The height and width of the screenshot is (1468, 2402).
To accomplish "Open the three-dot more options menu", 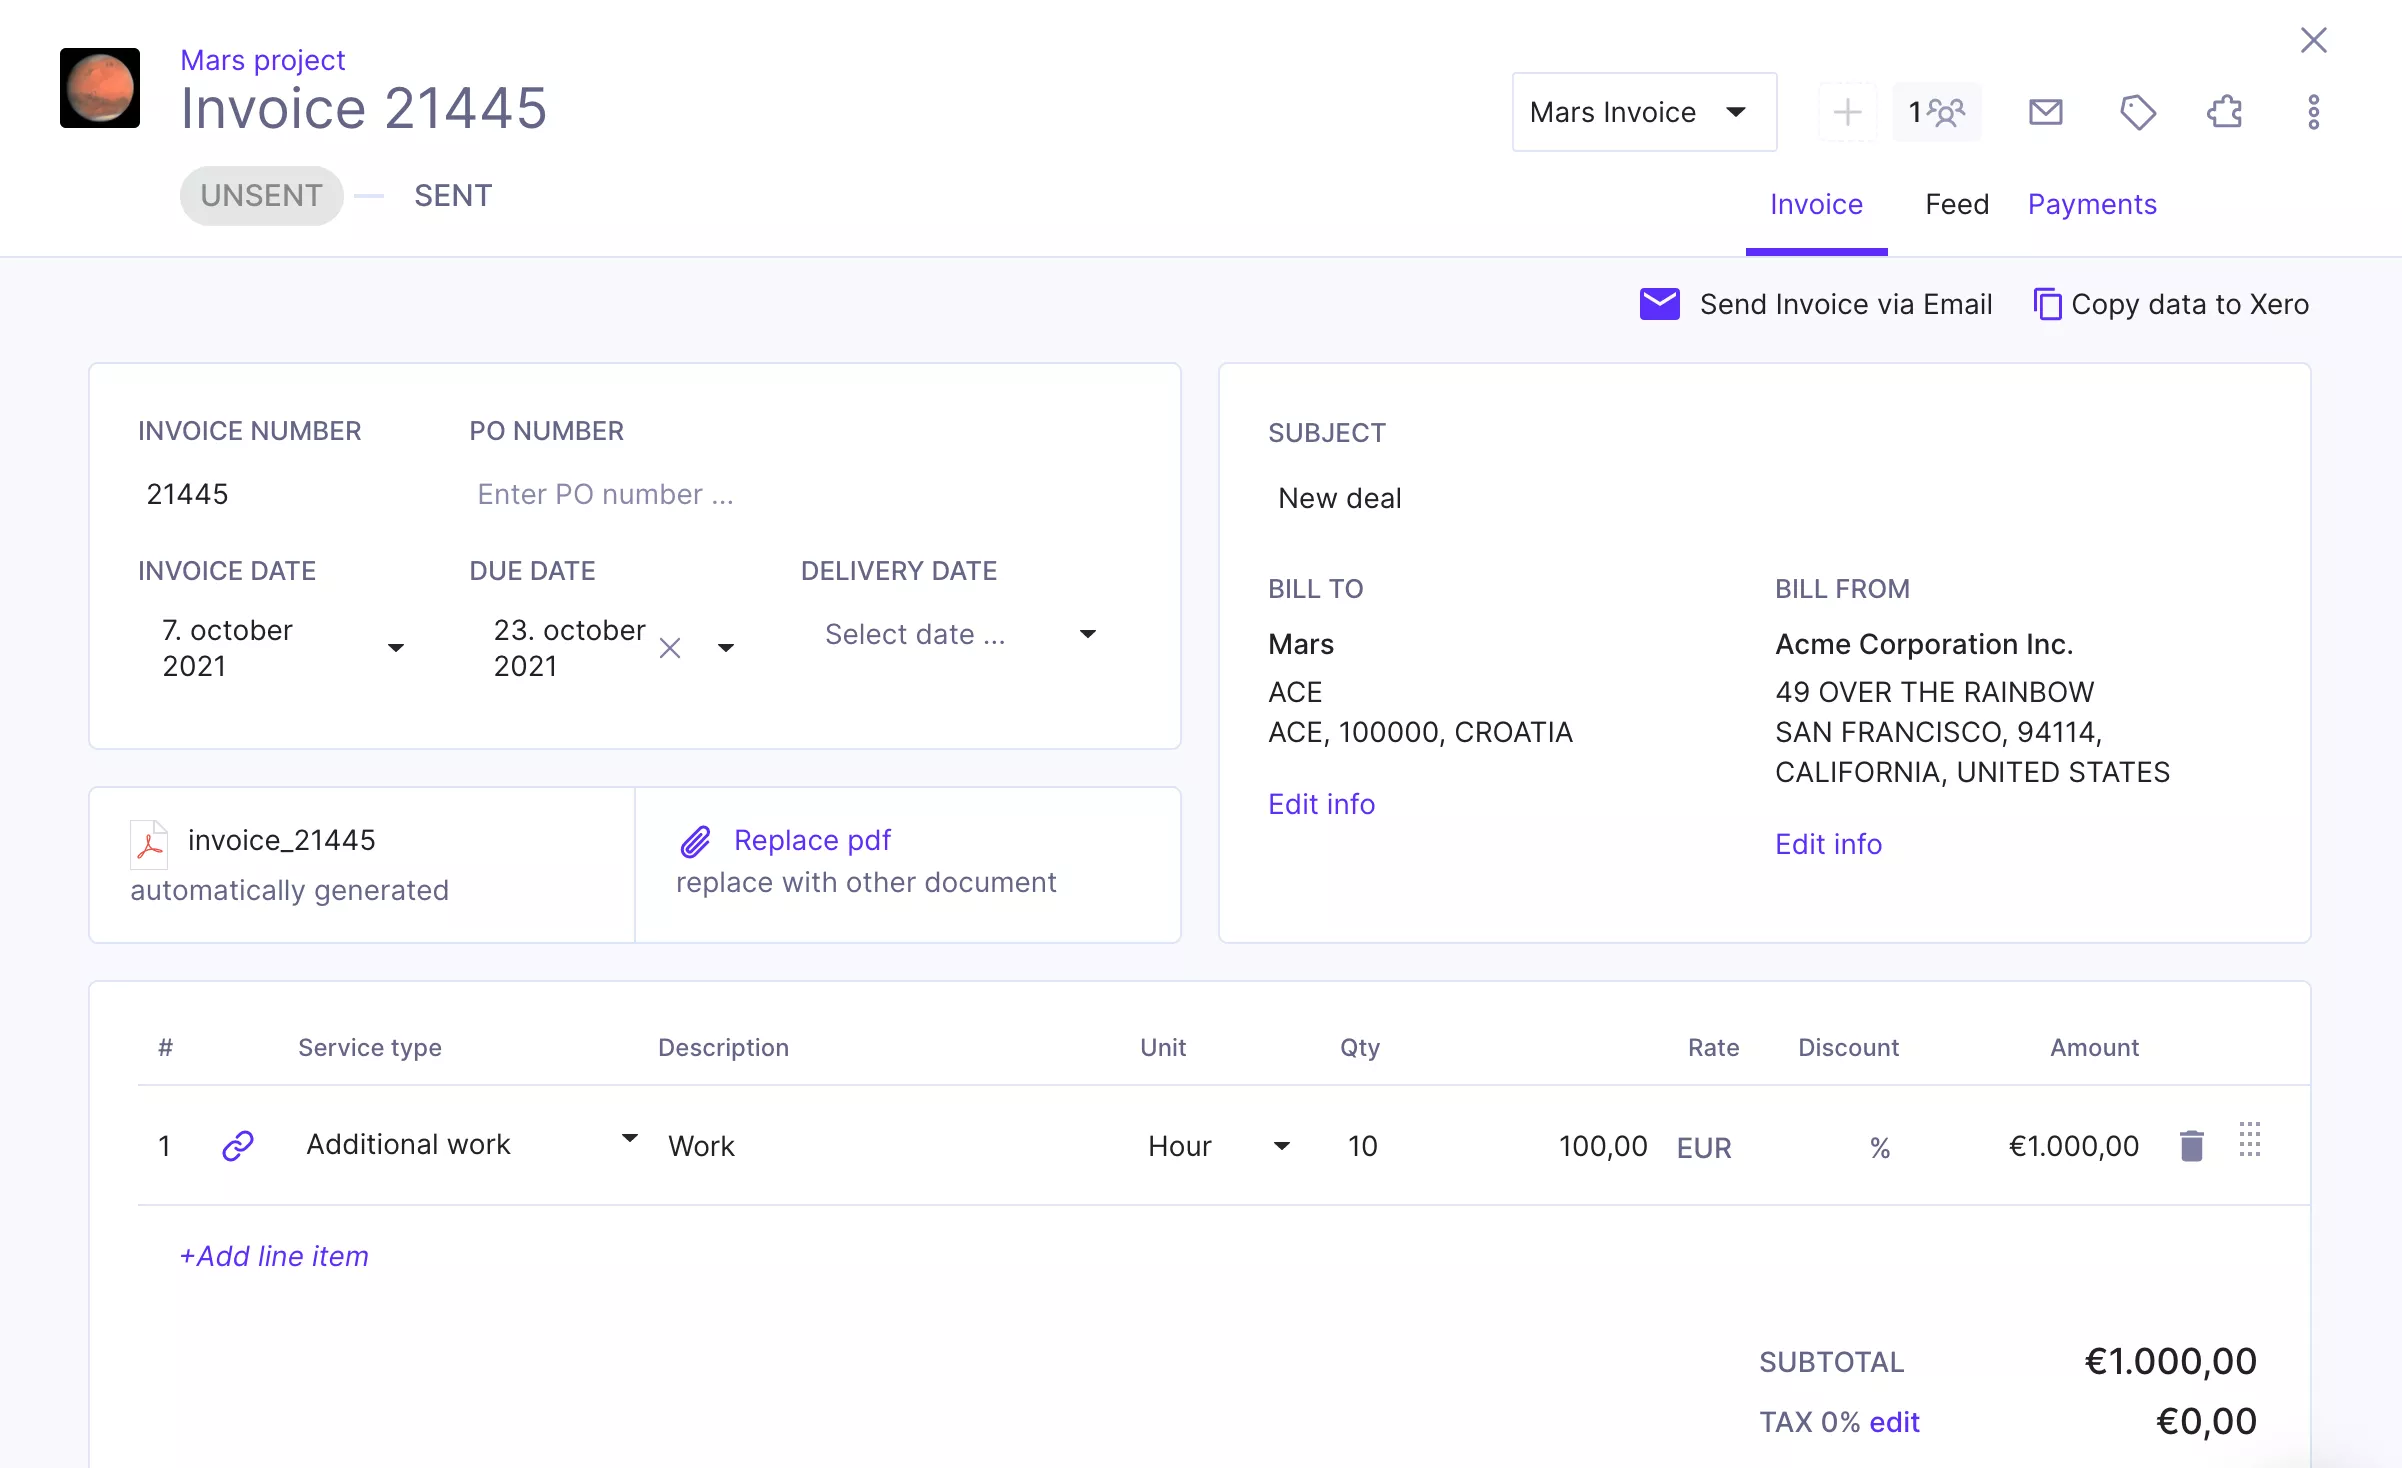I will point(2313,112).
